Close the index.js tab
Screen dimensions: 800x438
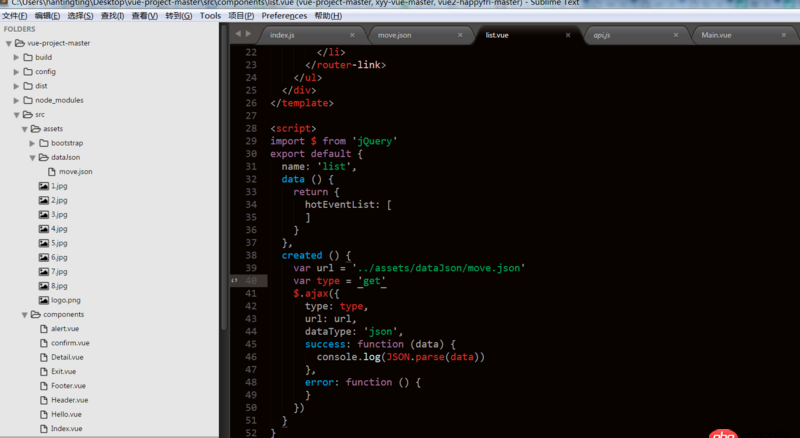click(x=352, y=35)
